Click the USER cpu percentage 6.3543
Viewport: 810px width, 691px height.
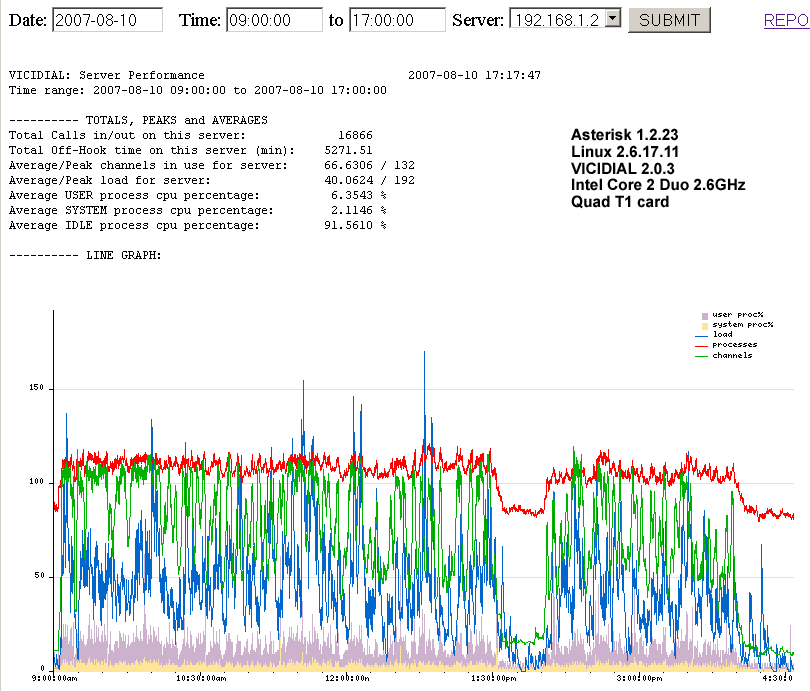[352, 195]
